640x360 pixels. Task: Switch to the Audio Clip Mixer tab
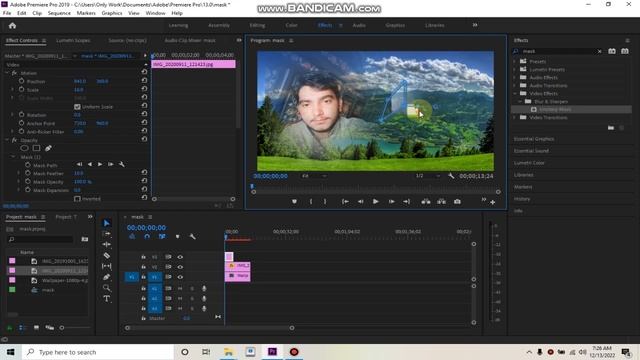[x=190, y=40]
